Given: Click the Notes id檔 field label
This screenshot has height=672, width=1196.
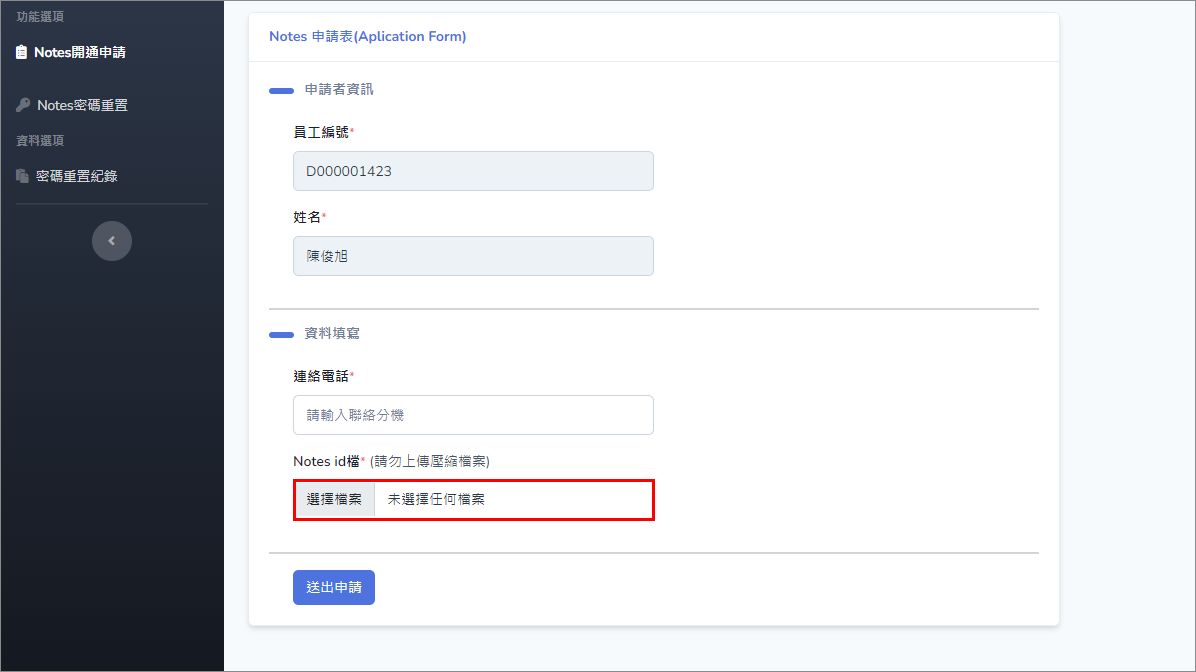Looking at the screenshot, I should [x=326, y=461].
